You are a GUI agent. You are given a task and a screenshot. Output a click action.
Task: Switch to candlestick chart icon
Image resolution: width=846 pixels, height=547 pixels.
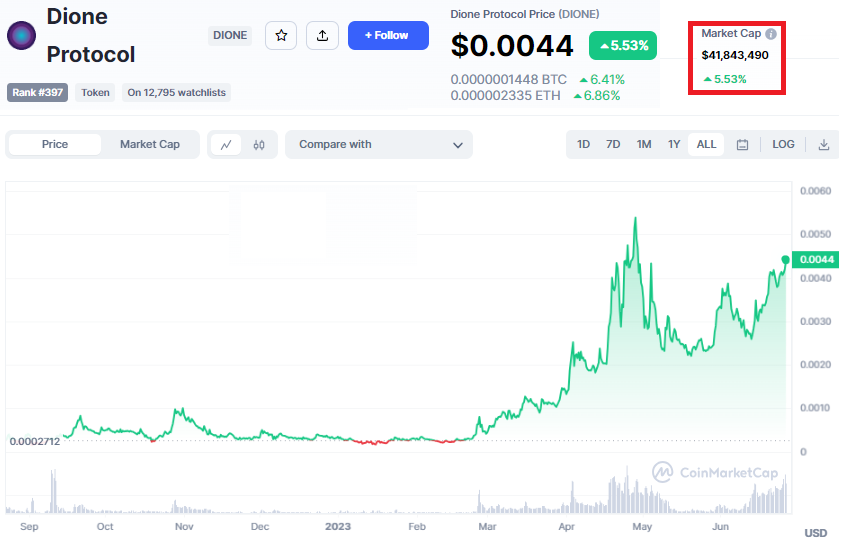coord(259,145)
